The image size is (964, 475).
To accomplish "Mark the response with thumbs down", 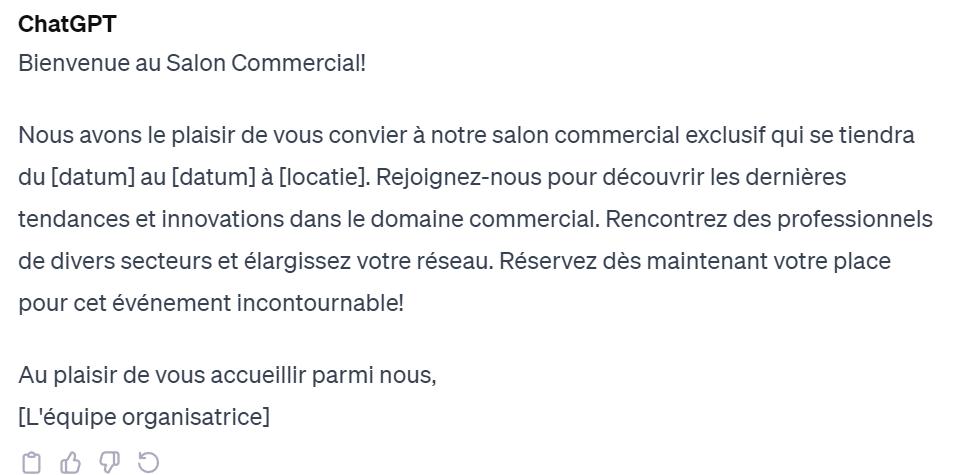I will tap(109, 462).
